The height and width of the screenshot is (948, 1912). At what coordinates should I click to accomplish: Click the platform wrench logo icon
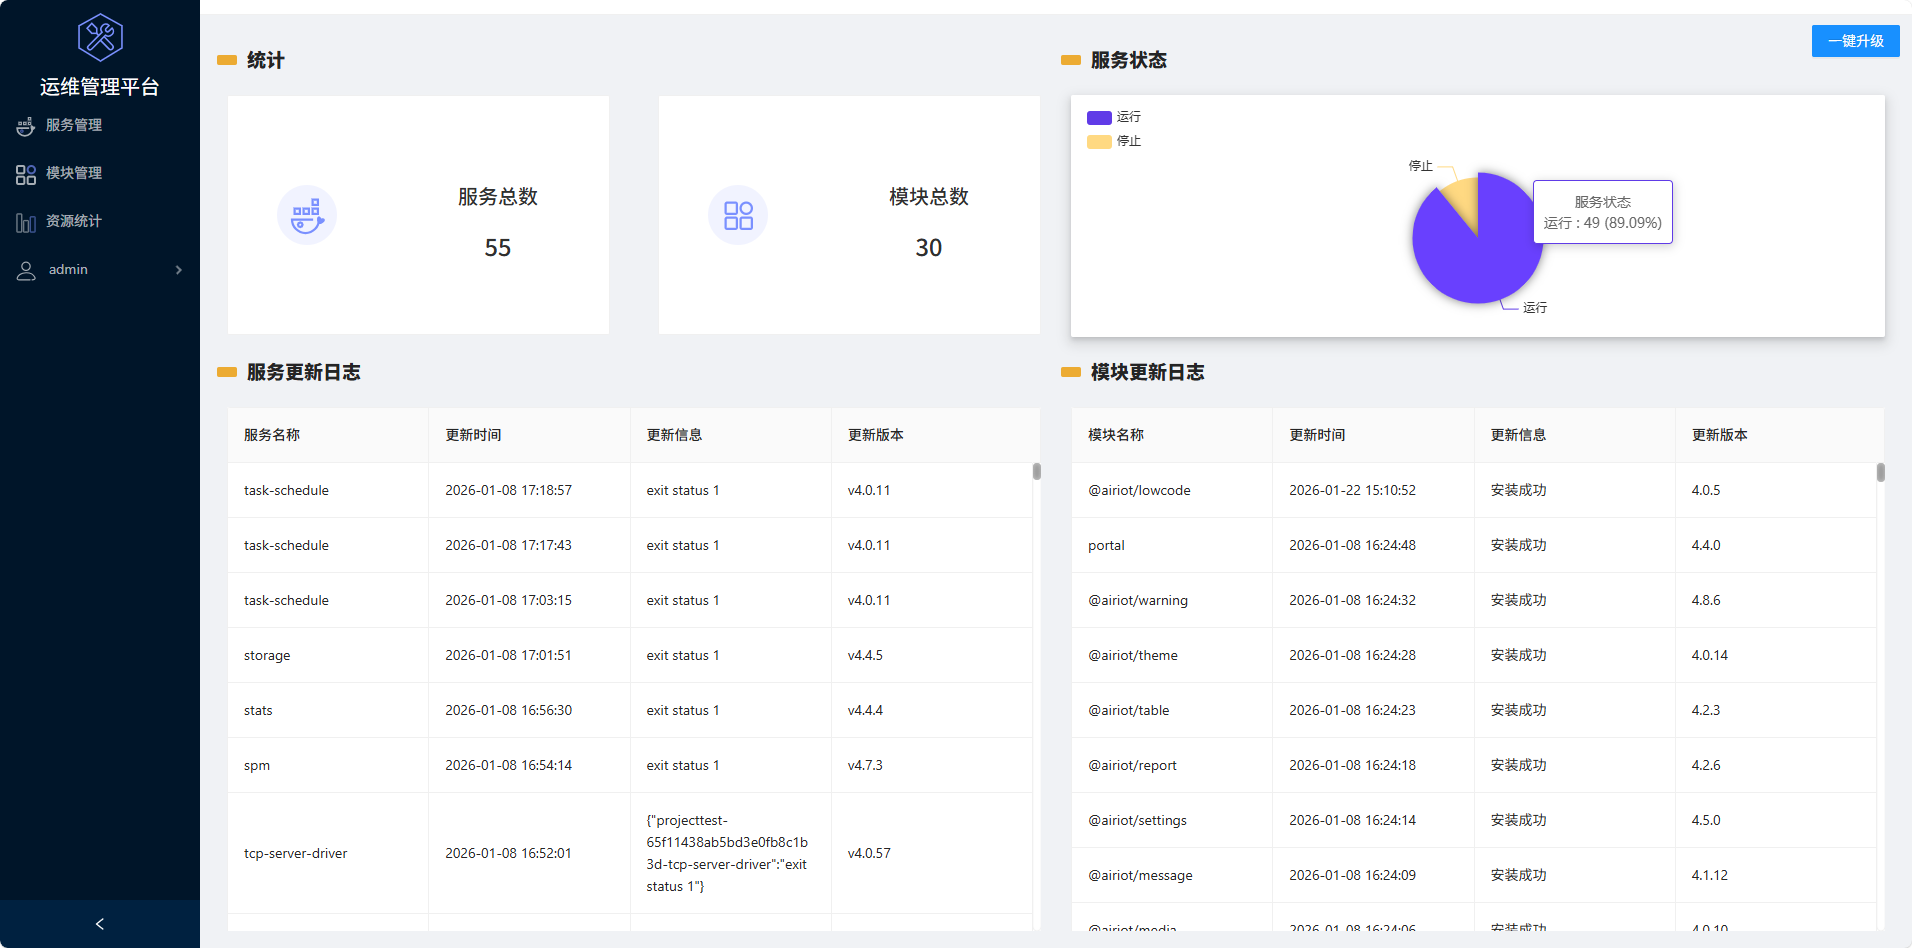(x=100, y=38)
